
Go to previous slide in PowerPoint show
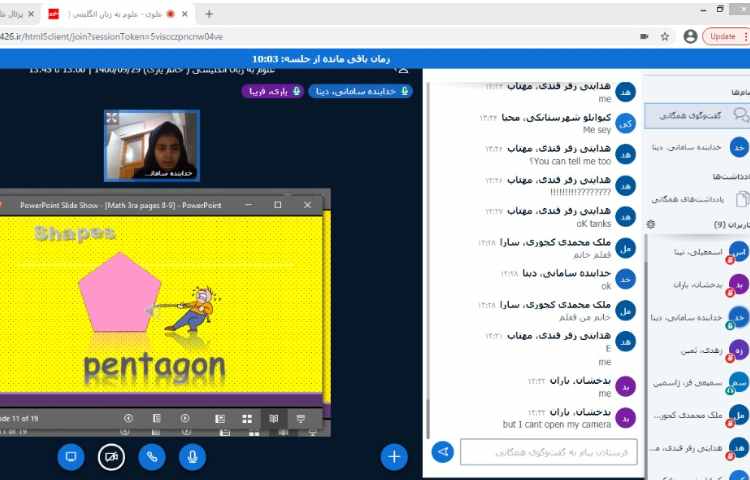coord(128,417)
